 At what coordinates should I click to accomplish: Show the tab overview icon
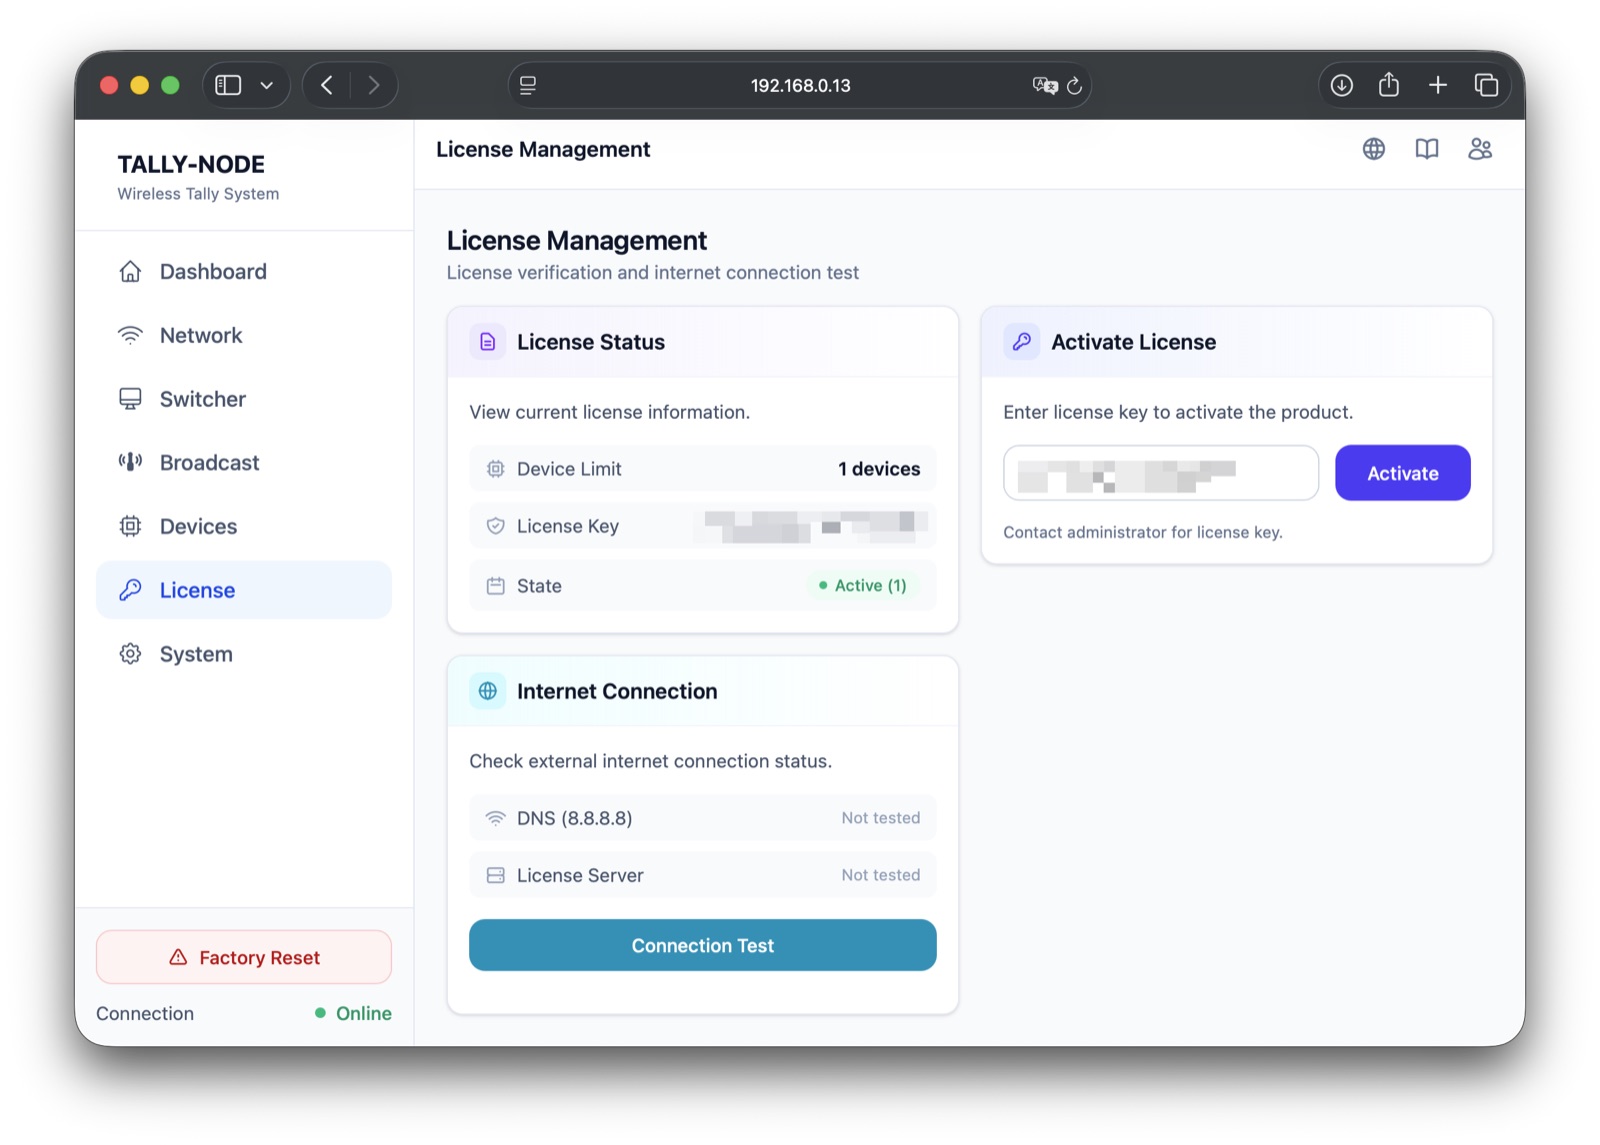(1486, 86)
